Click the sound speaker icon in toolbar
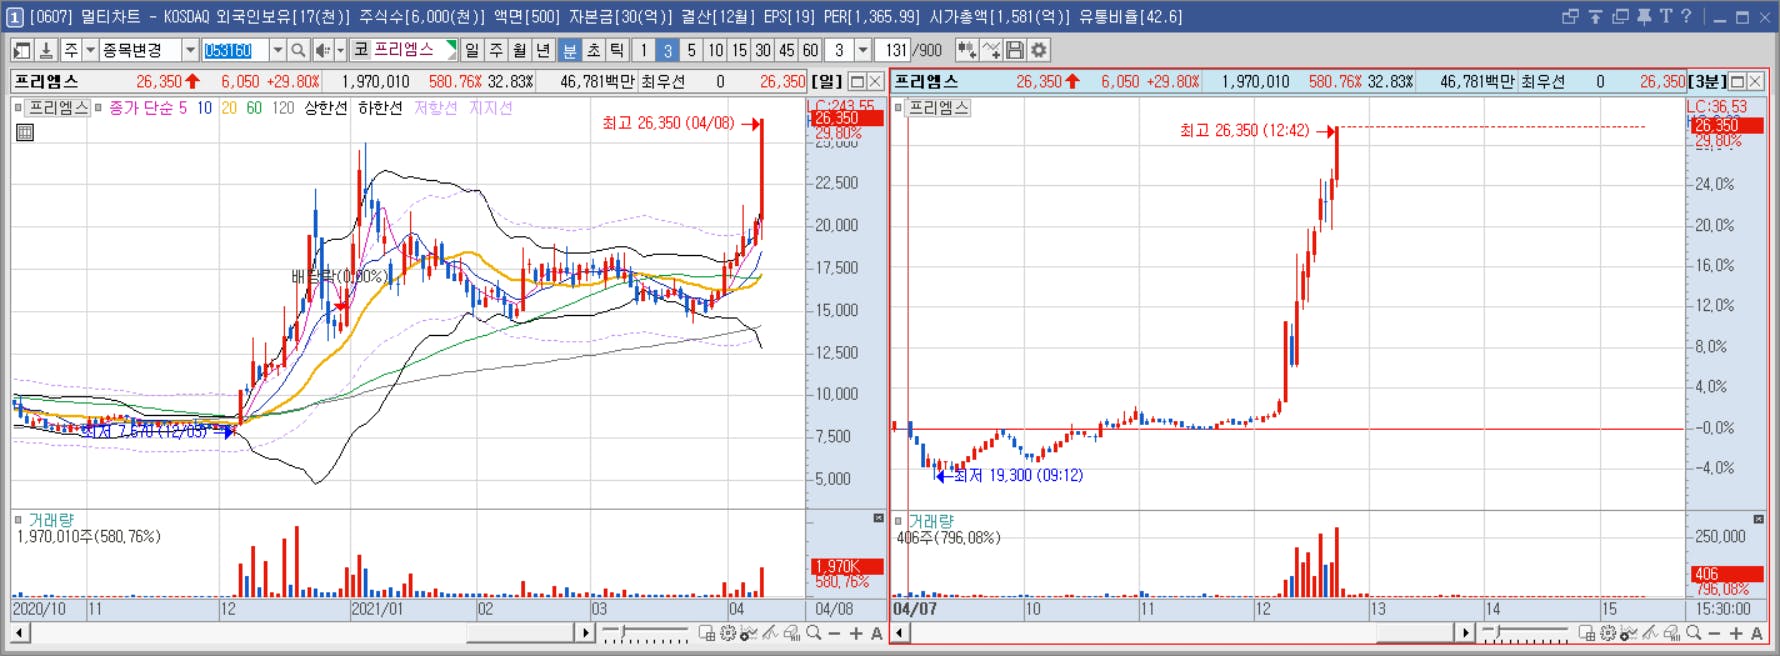 pos(323,50)
